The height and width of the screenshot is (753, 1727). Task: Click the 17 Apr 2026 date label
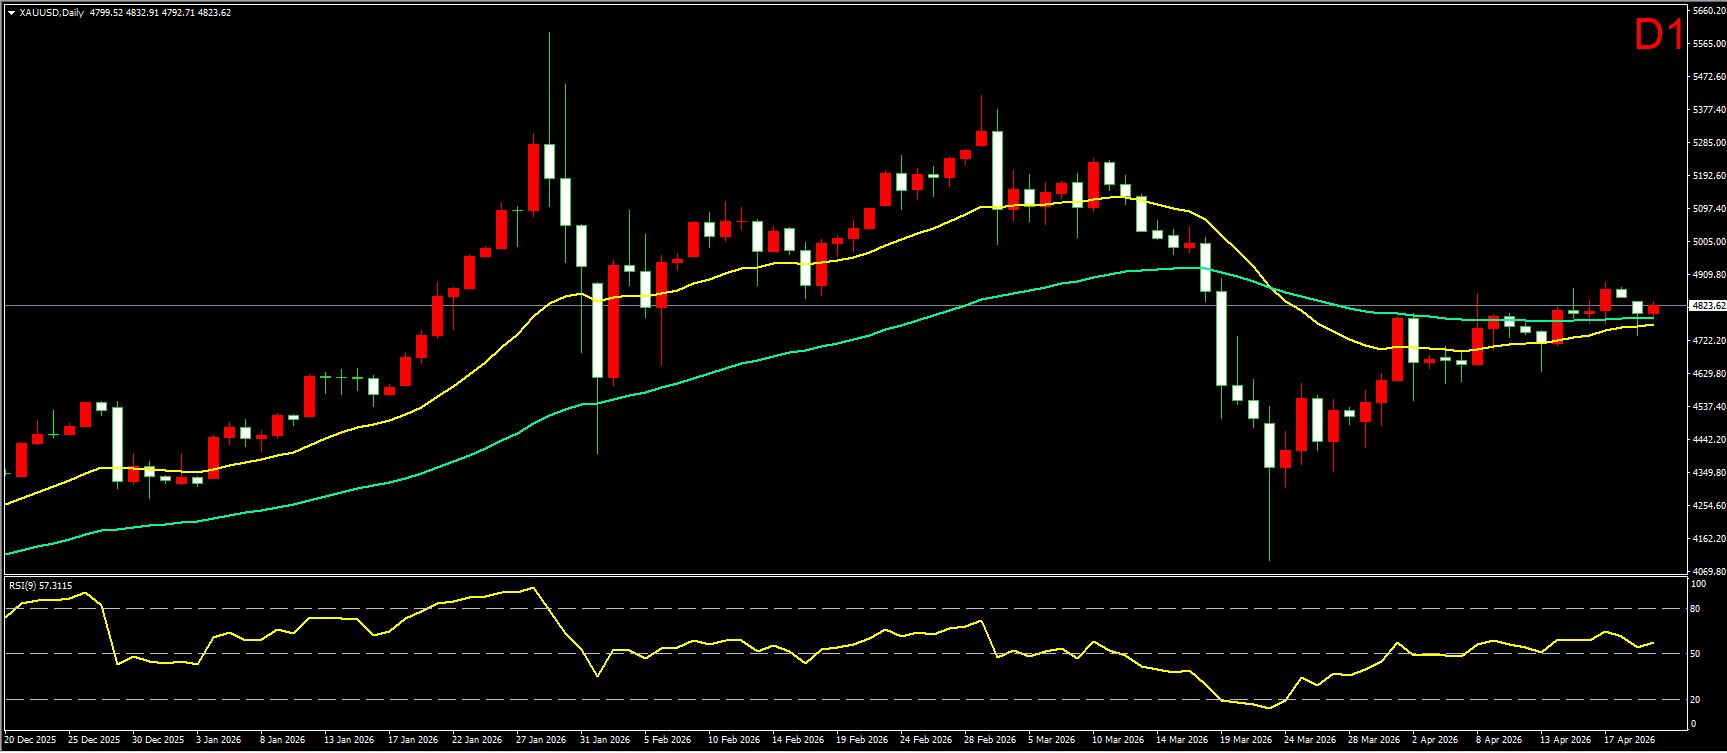tap(1630, 740)
